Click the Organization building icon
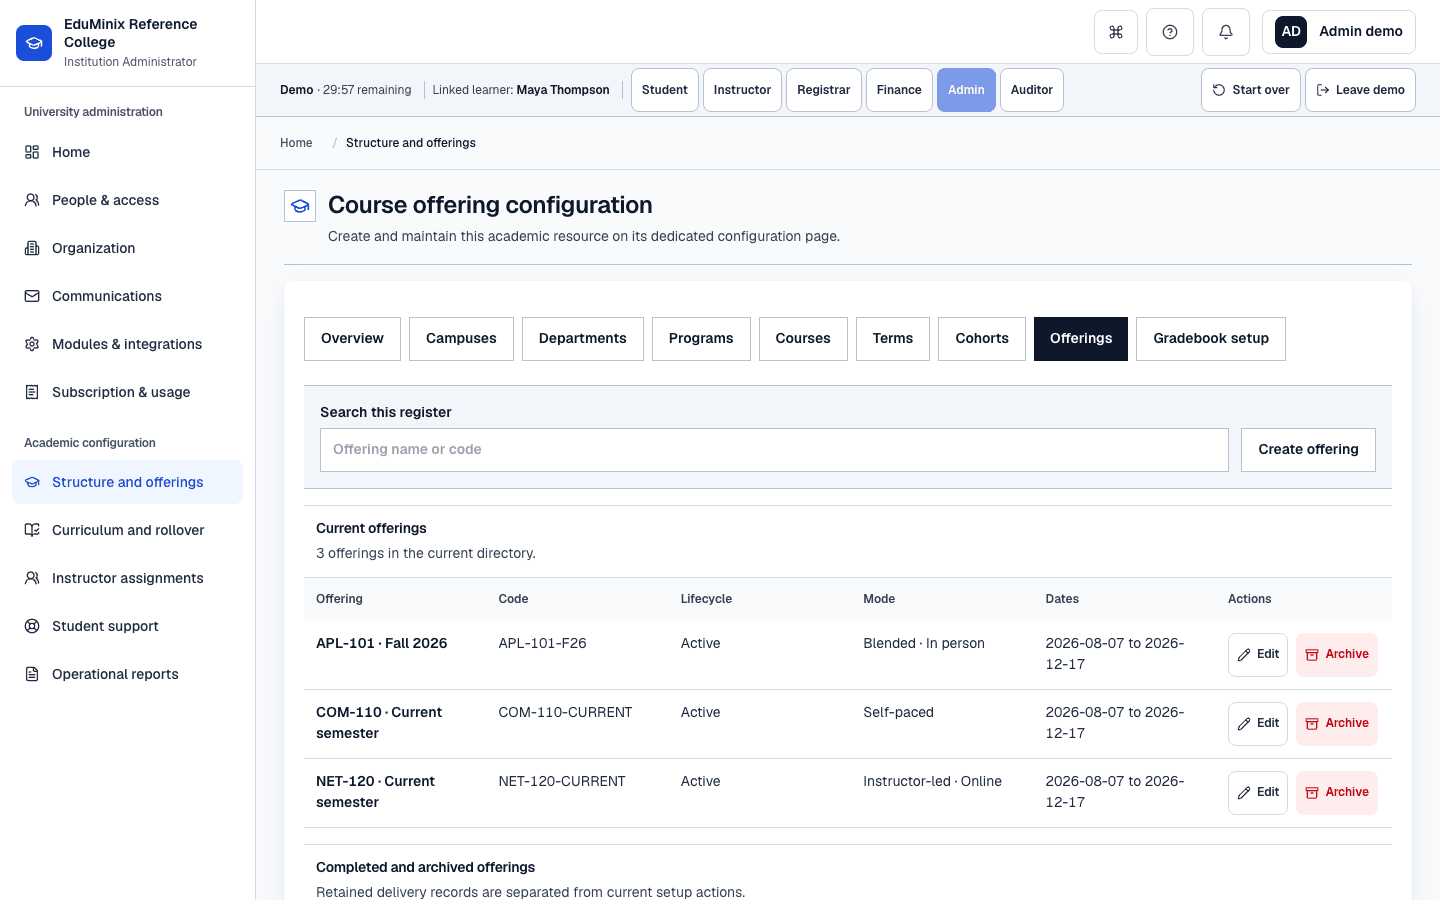 (x=32, y=248)
